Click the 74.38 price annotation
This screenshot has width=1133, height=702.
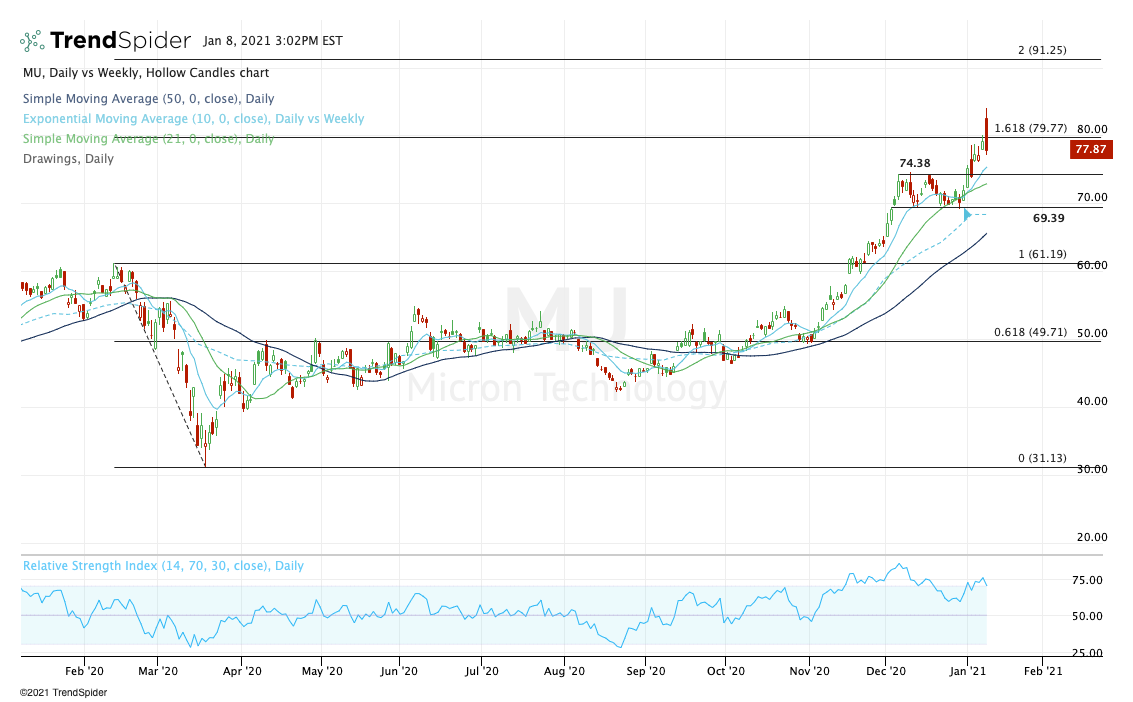[x=914, y=163]
